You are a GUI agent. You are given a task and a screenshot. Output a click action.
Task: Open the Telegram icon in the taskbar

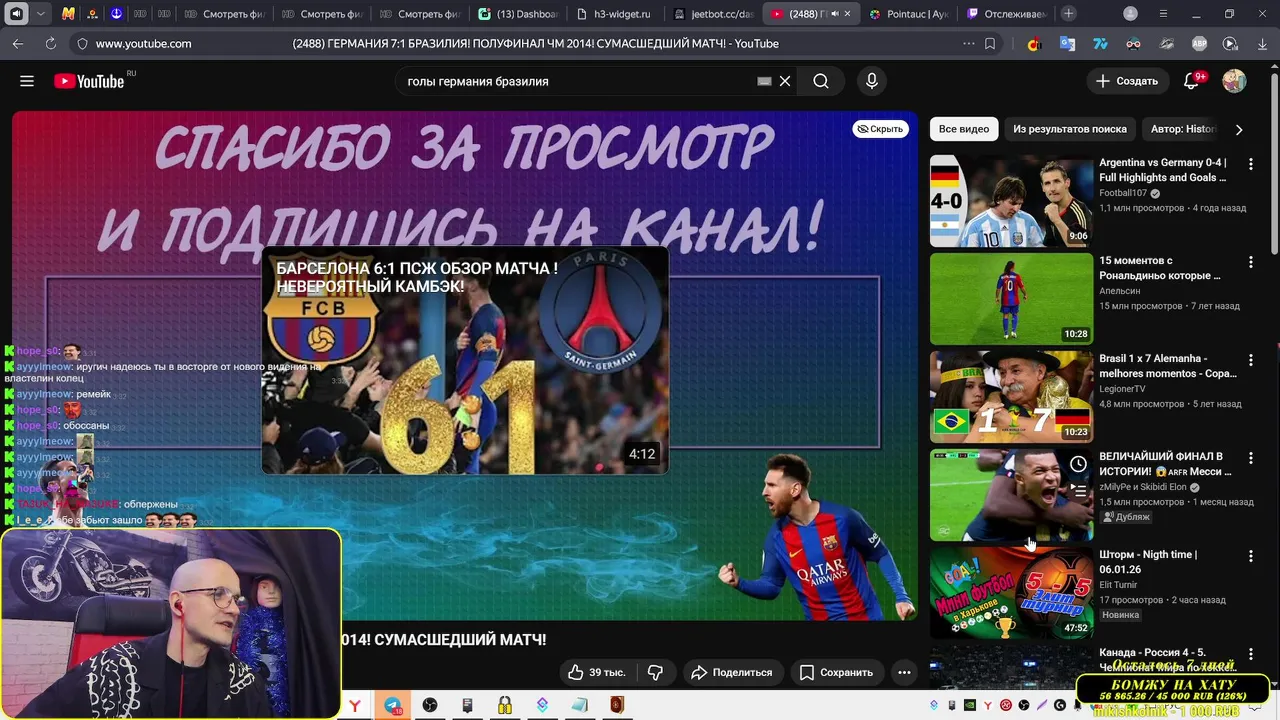point(393,705)
